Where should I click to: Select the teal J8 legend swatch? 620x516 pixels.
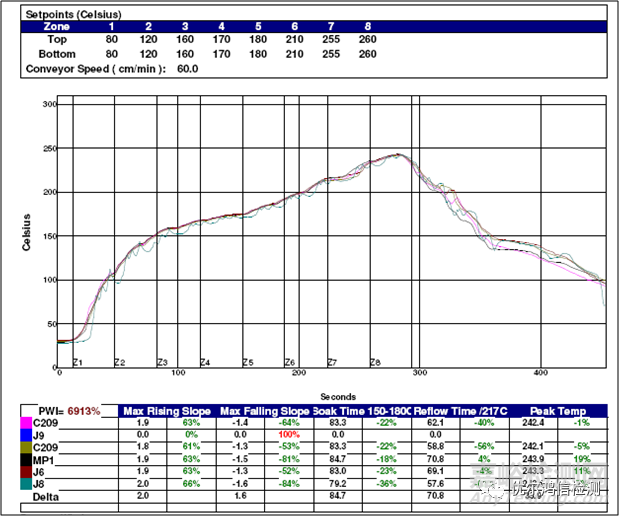(x=27, y=482)
